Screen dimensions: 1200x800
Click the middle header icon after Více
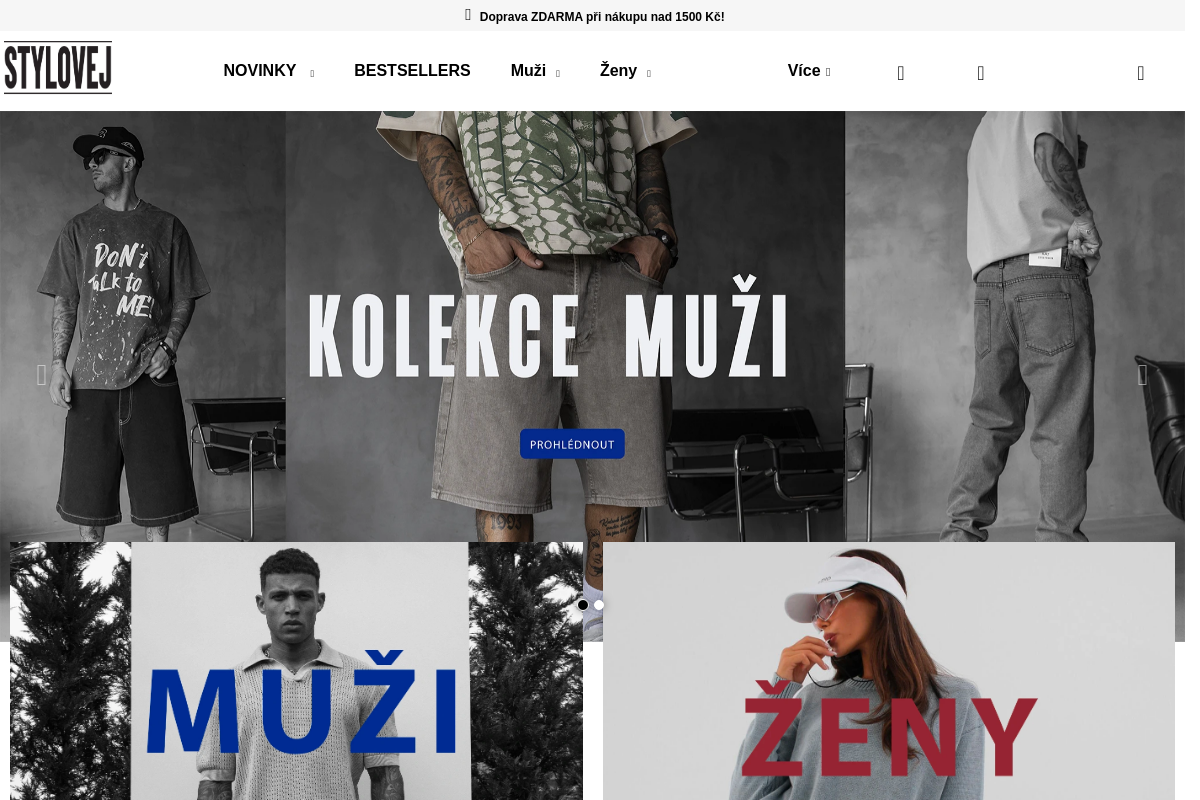coord(981,73)
